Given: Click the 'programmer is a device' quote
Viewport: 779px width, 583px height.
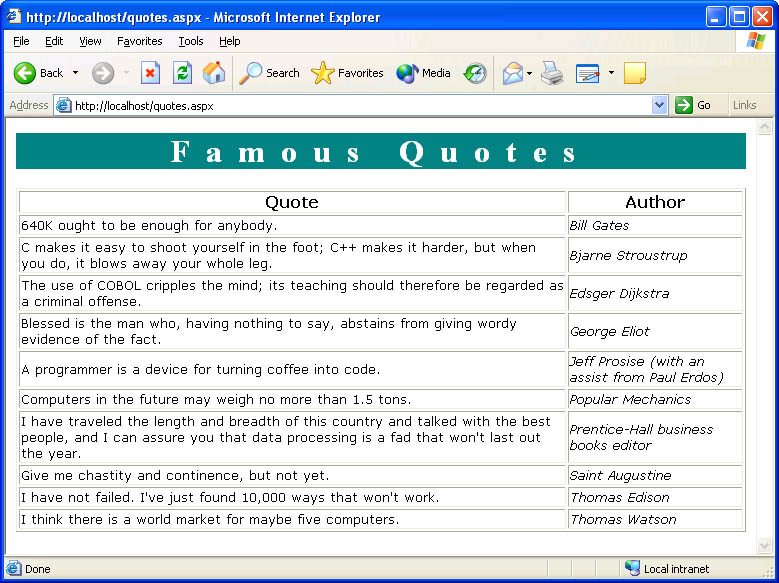Looking at the screenshot, I should click(200, 369).
